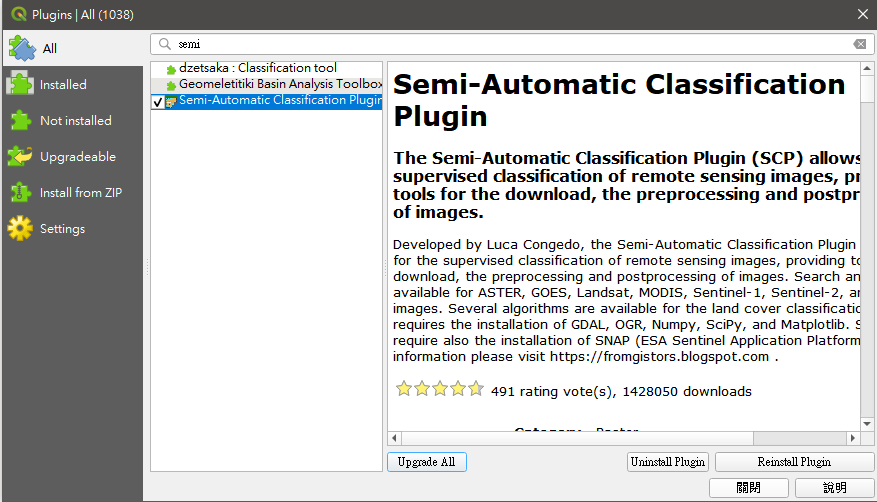Select Semi-Automatic Classification Plugin entry
The width and height of the screenshot is (877, 502).
(x=266, y=101)
